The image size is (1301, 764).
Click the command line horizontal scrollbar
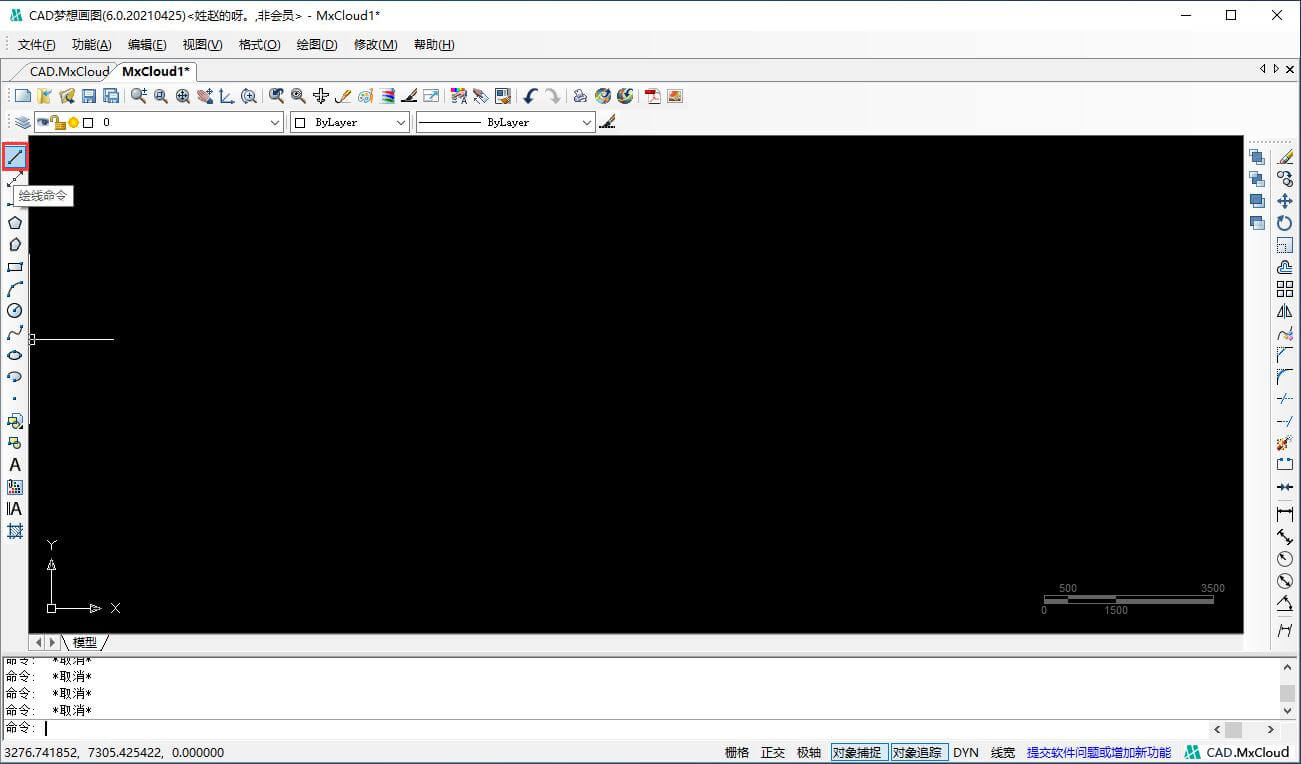[x=1244, y=730]
